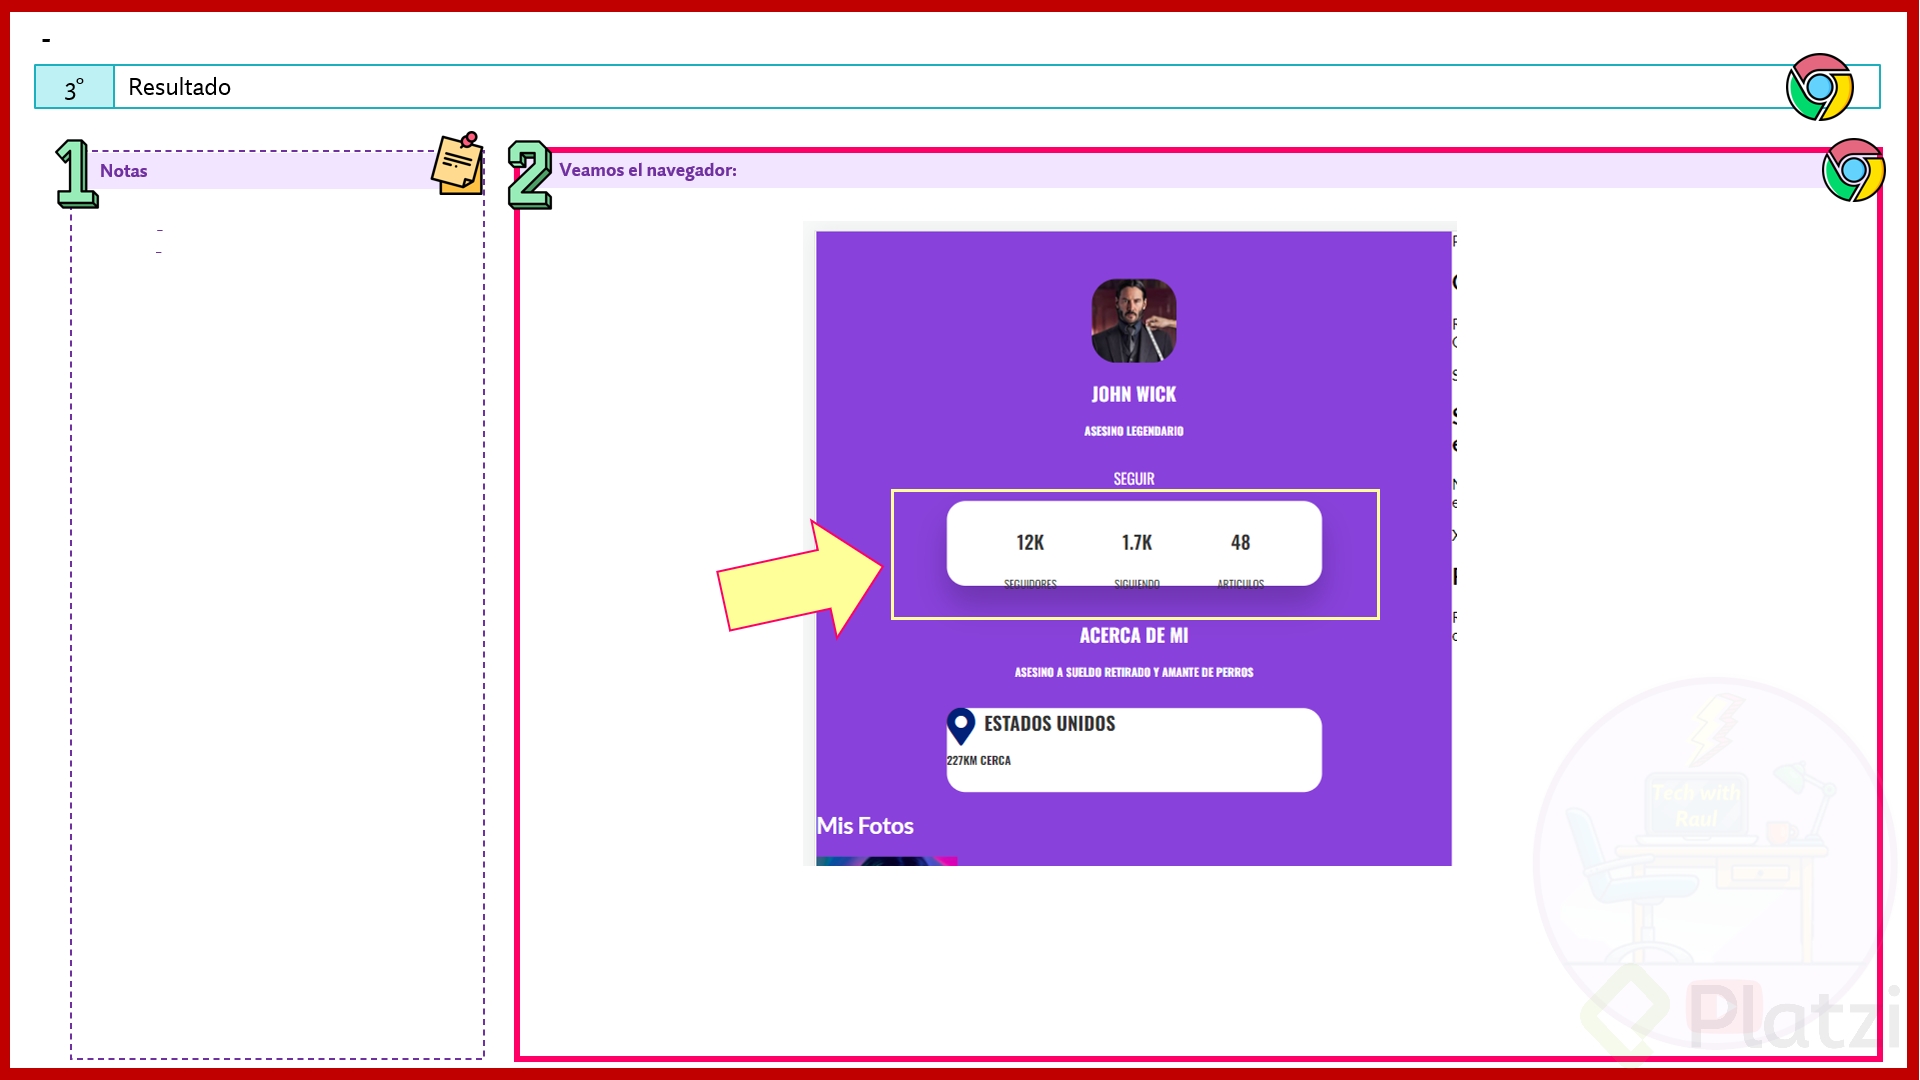Click the sticky note icon above Notas

point(458,163)
